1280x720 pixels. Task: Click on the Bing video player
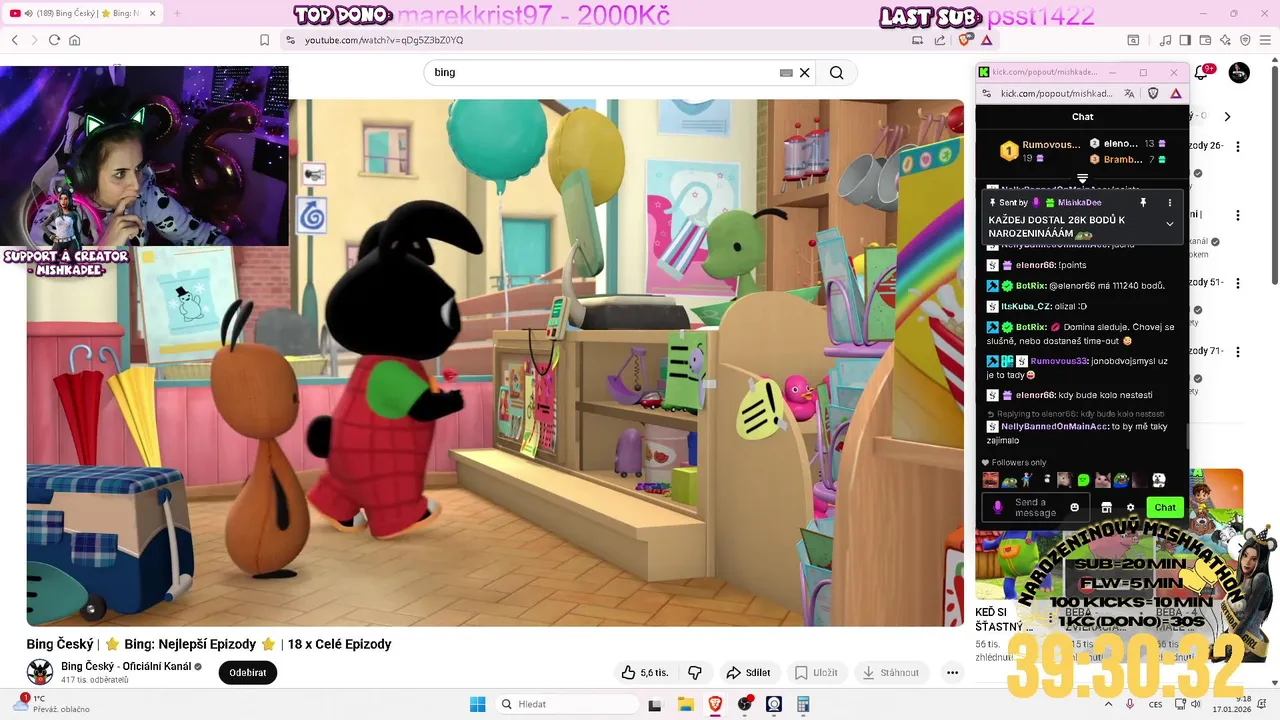click(495, 362)
